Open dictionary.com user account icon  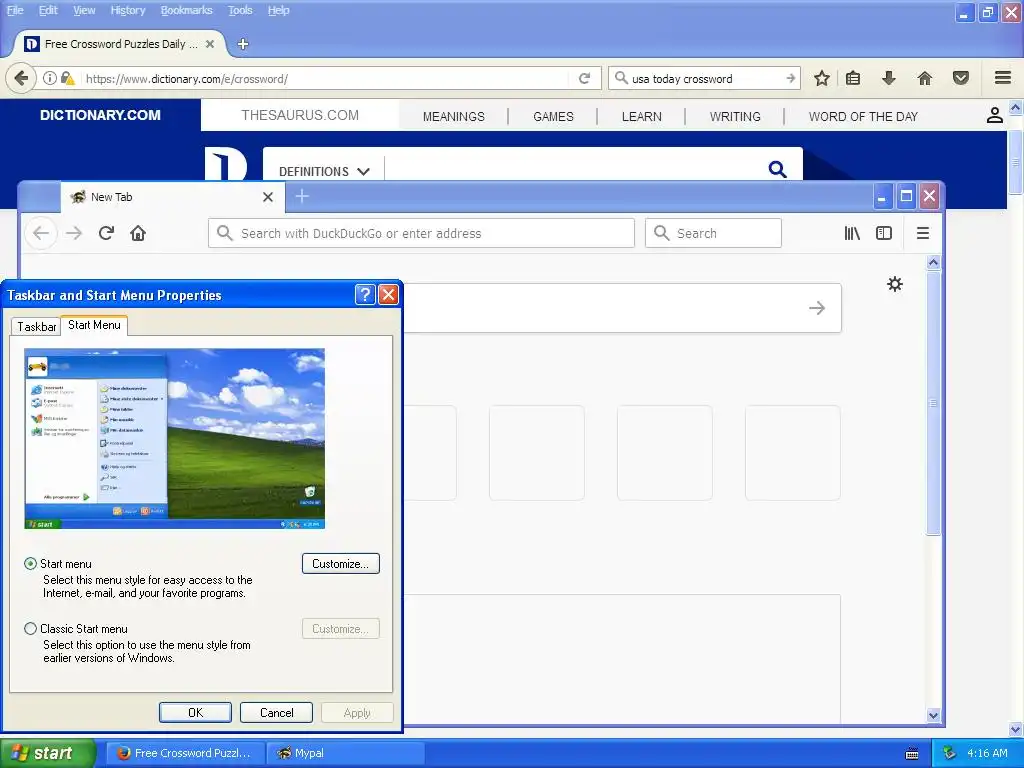coord(994,116)
